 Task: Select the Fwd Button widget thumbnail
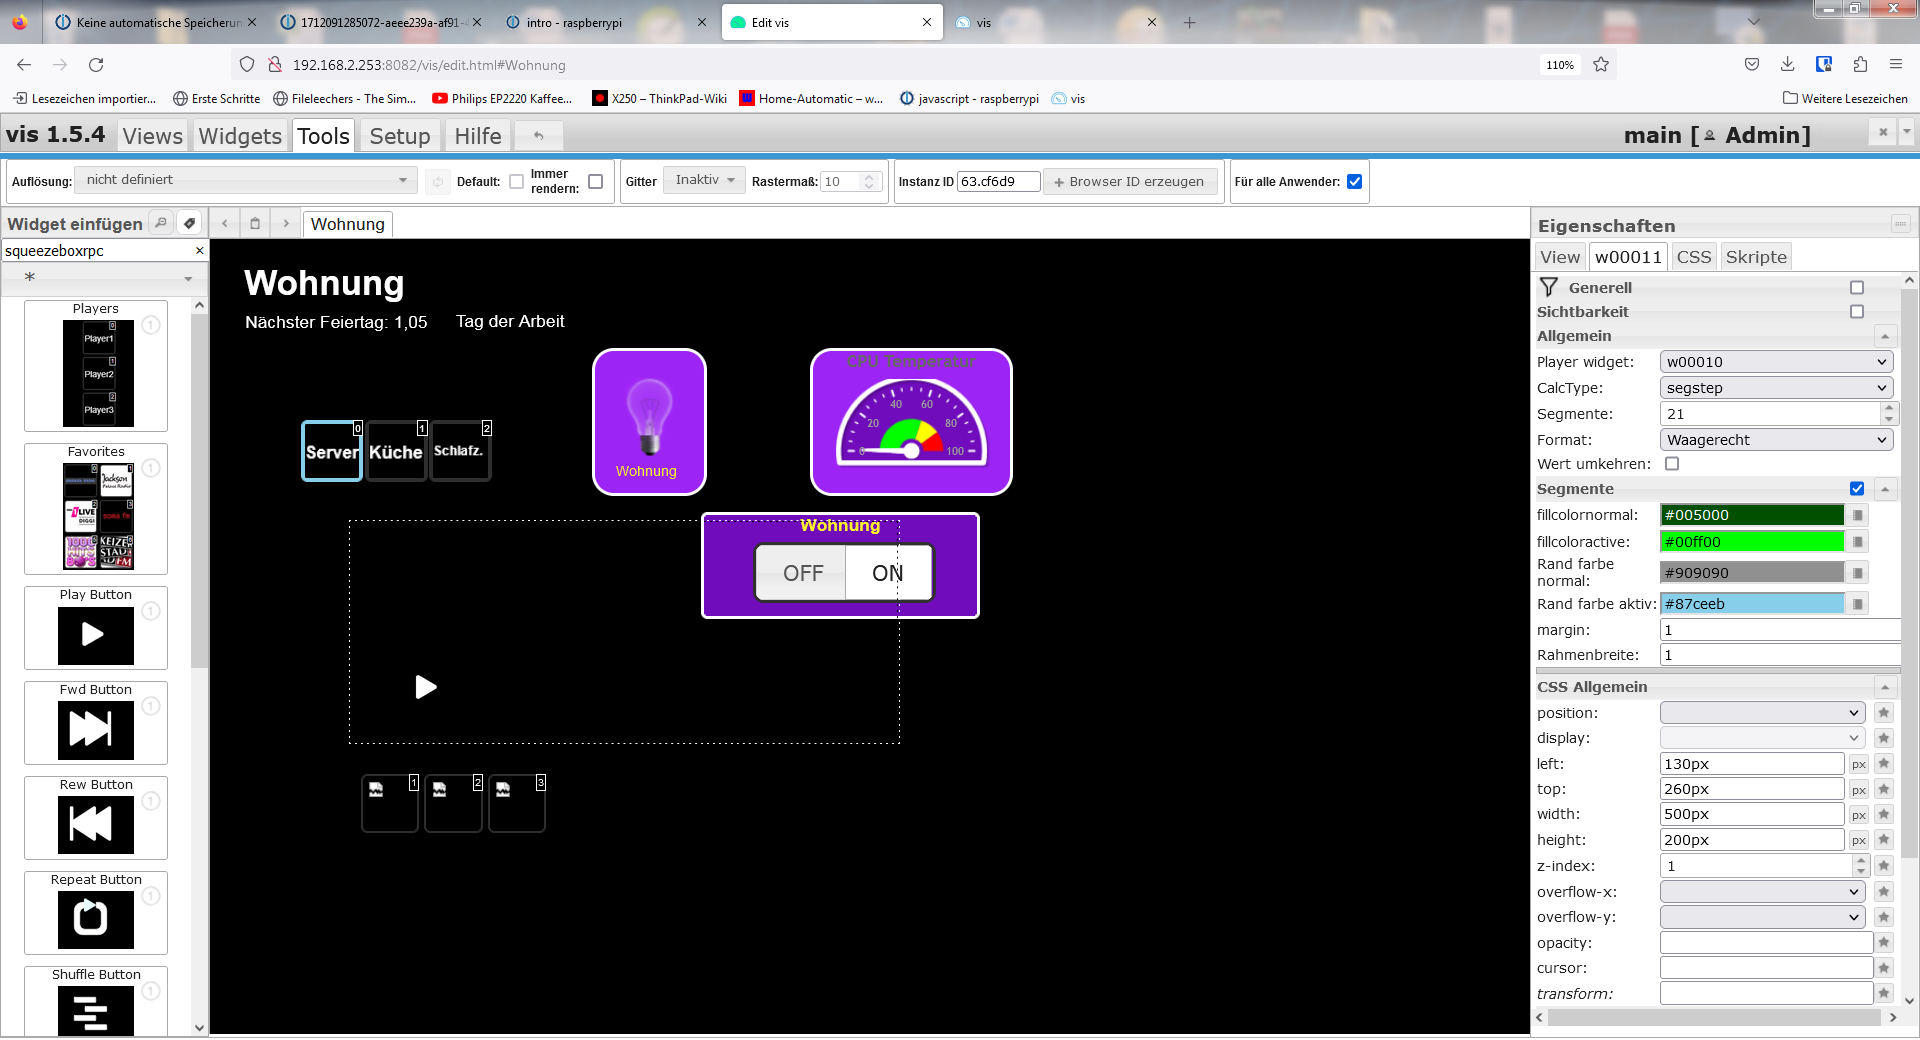(96, 730)
